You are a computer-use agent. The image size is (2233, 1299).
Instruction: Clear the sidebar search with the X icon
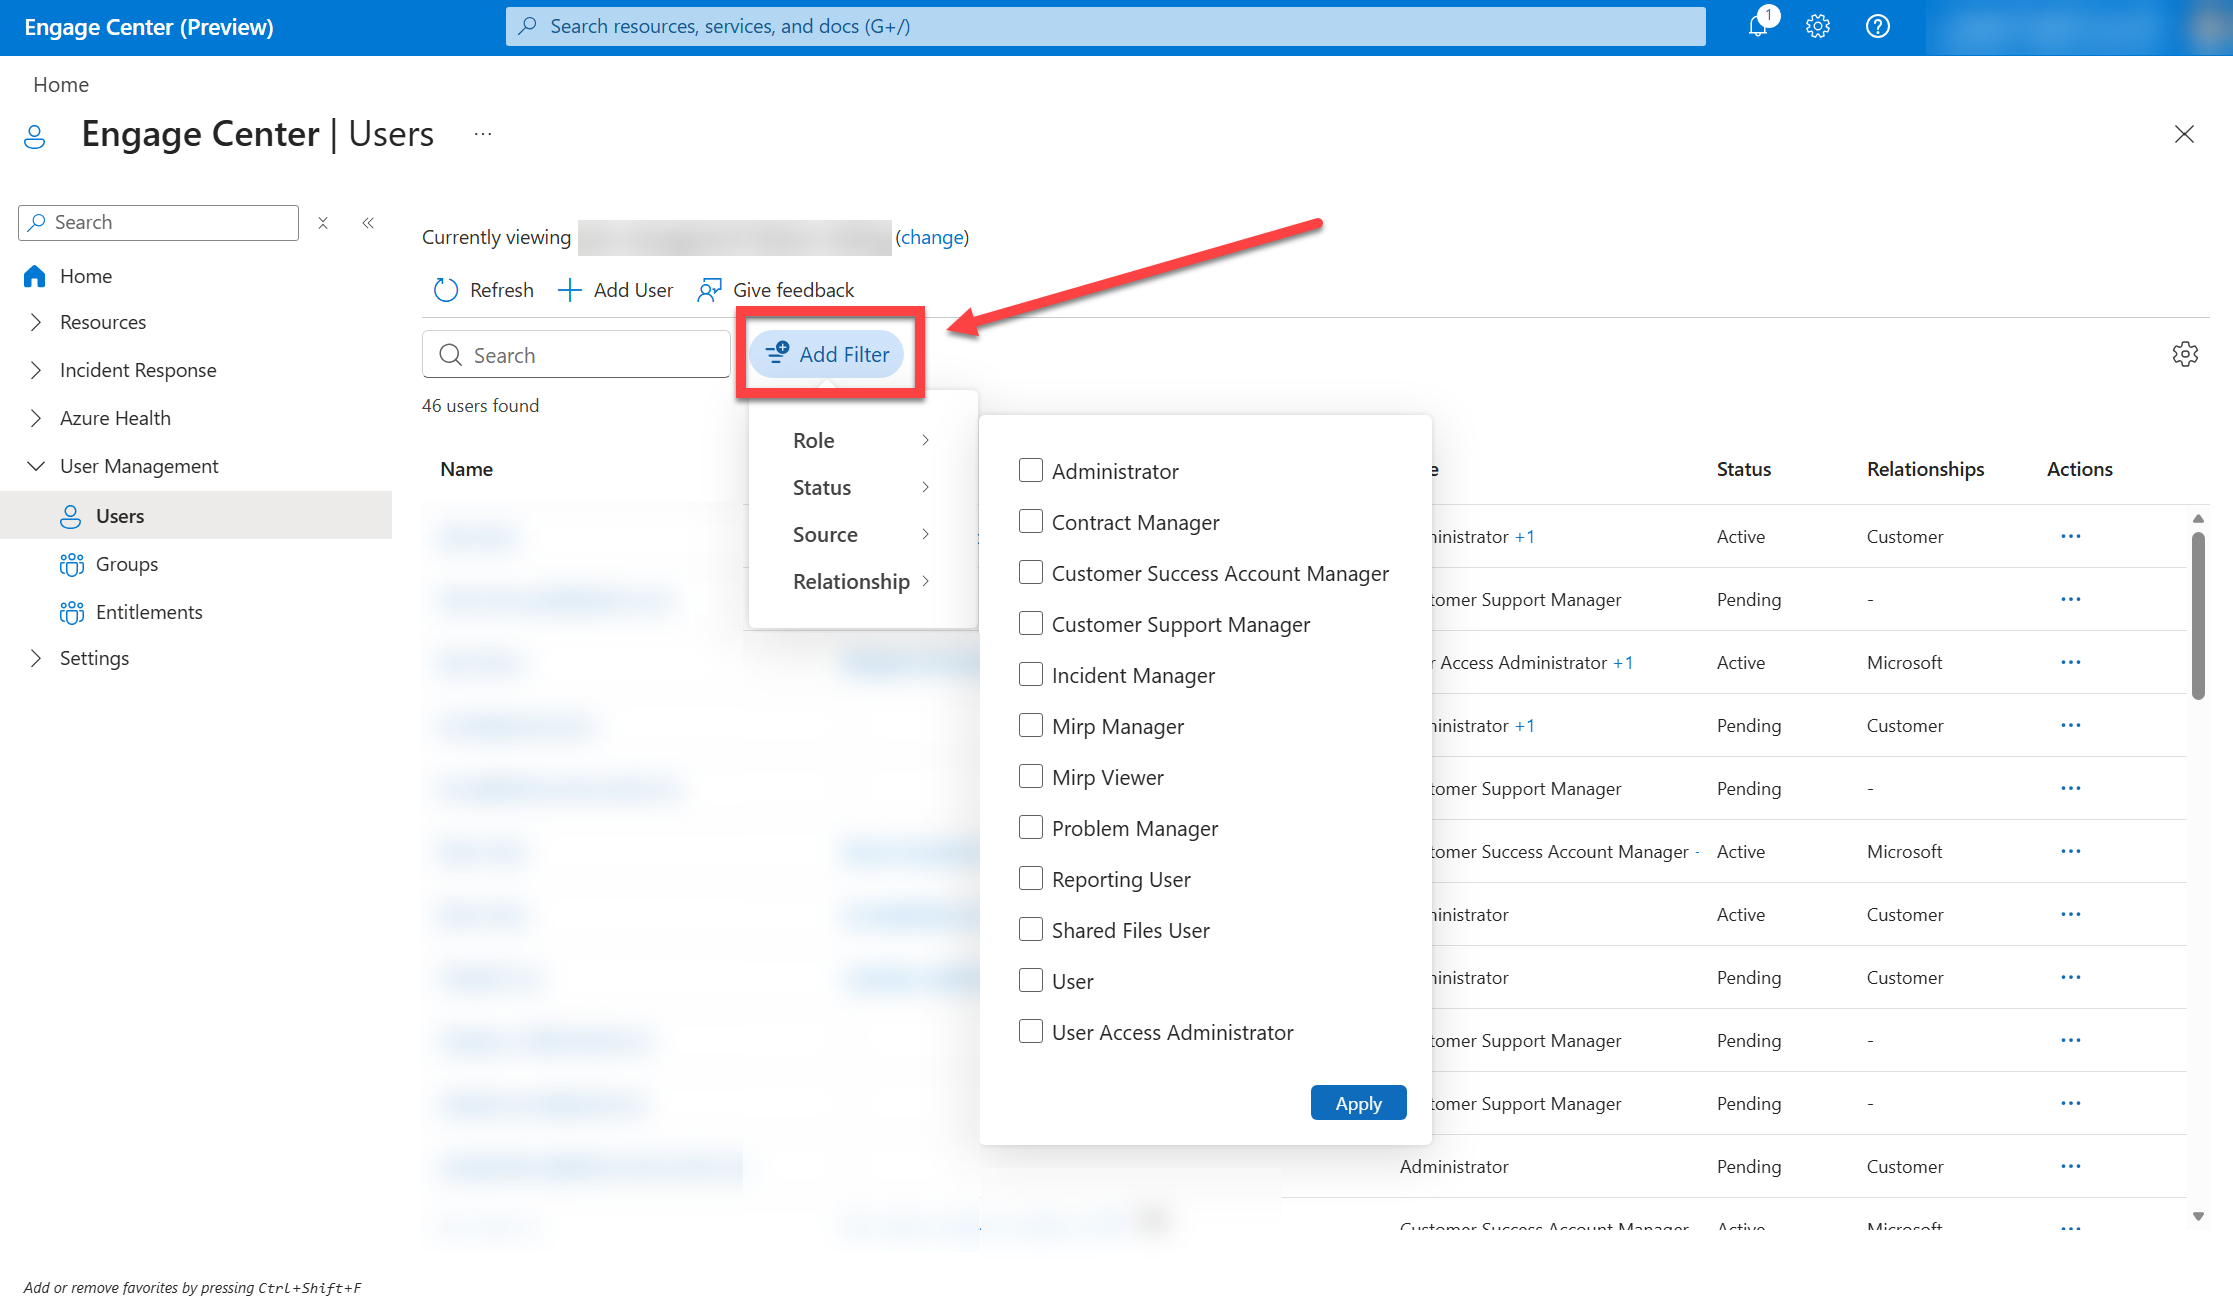[x=323, y=223]
